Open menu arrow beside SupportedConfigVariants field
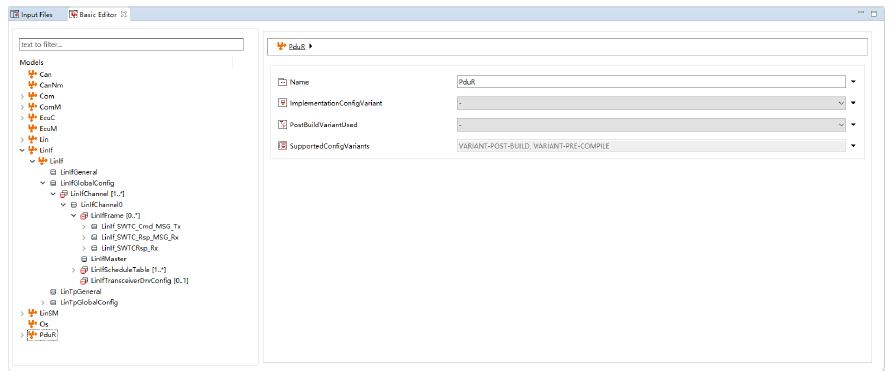This screenshot has height=373, width=896. pyautogui.click(x=853, y=146)
